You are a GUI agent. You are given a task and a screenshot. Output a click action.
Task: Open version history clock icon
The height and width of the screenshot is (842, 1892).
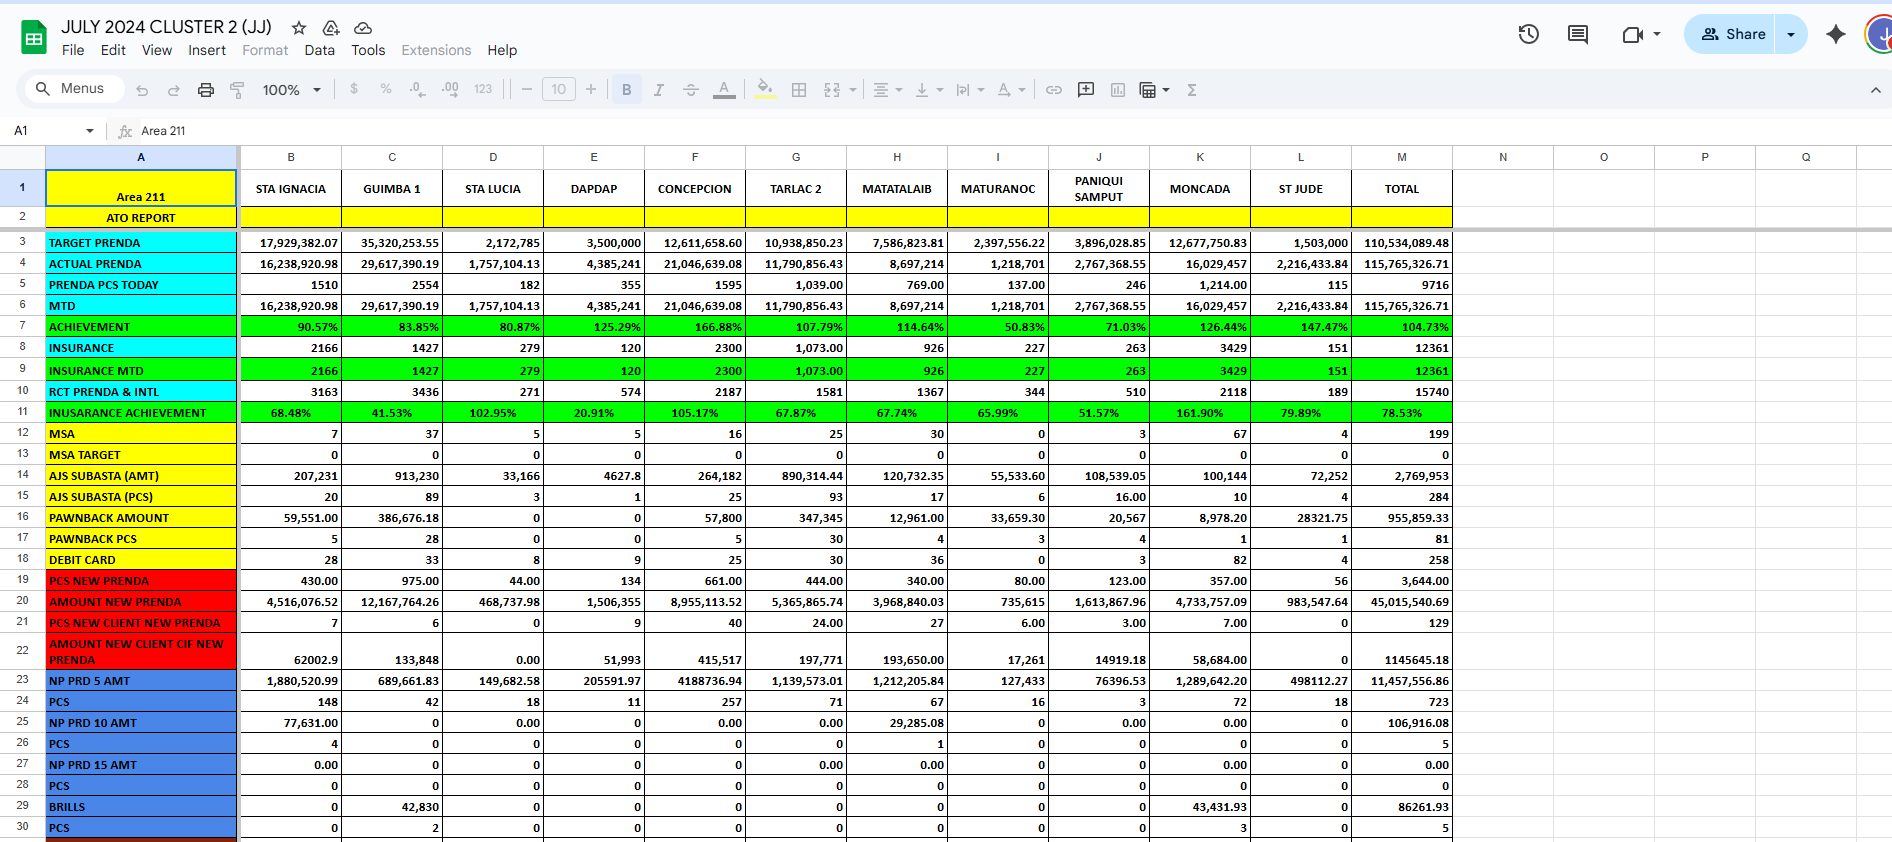pyautogui.click(x=1528, y=34)
